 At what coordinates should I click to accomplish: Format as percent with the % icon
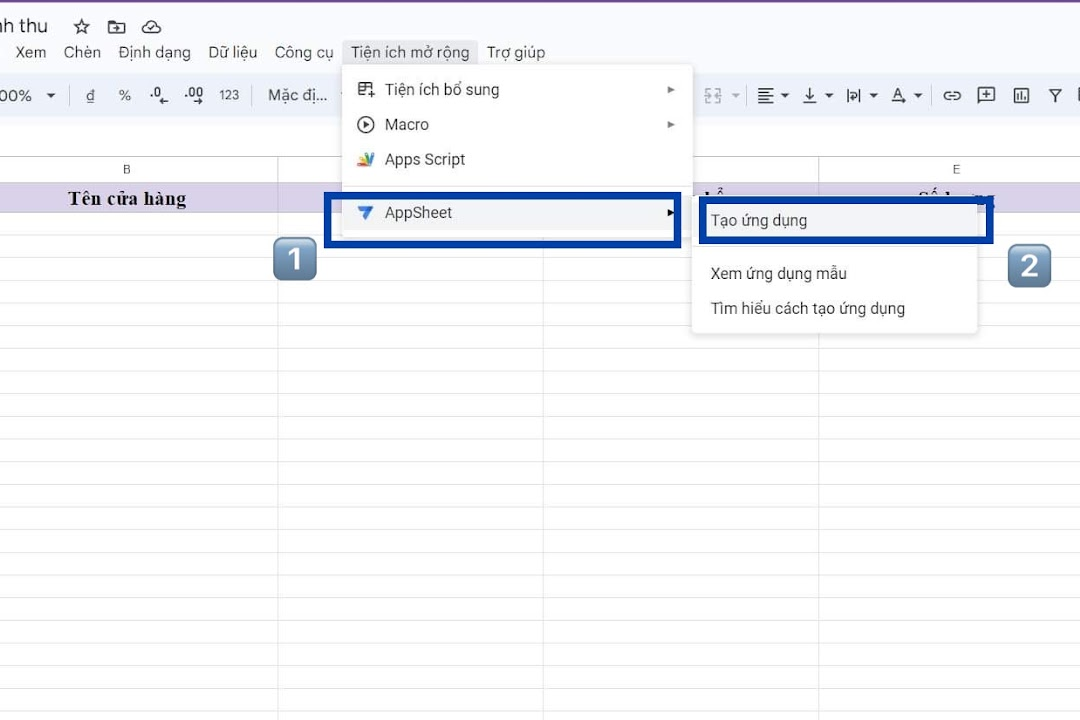(x=125, y=96)
